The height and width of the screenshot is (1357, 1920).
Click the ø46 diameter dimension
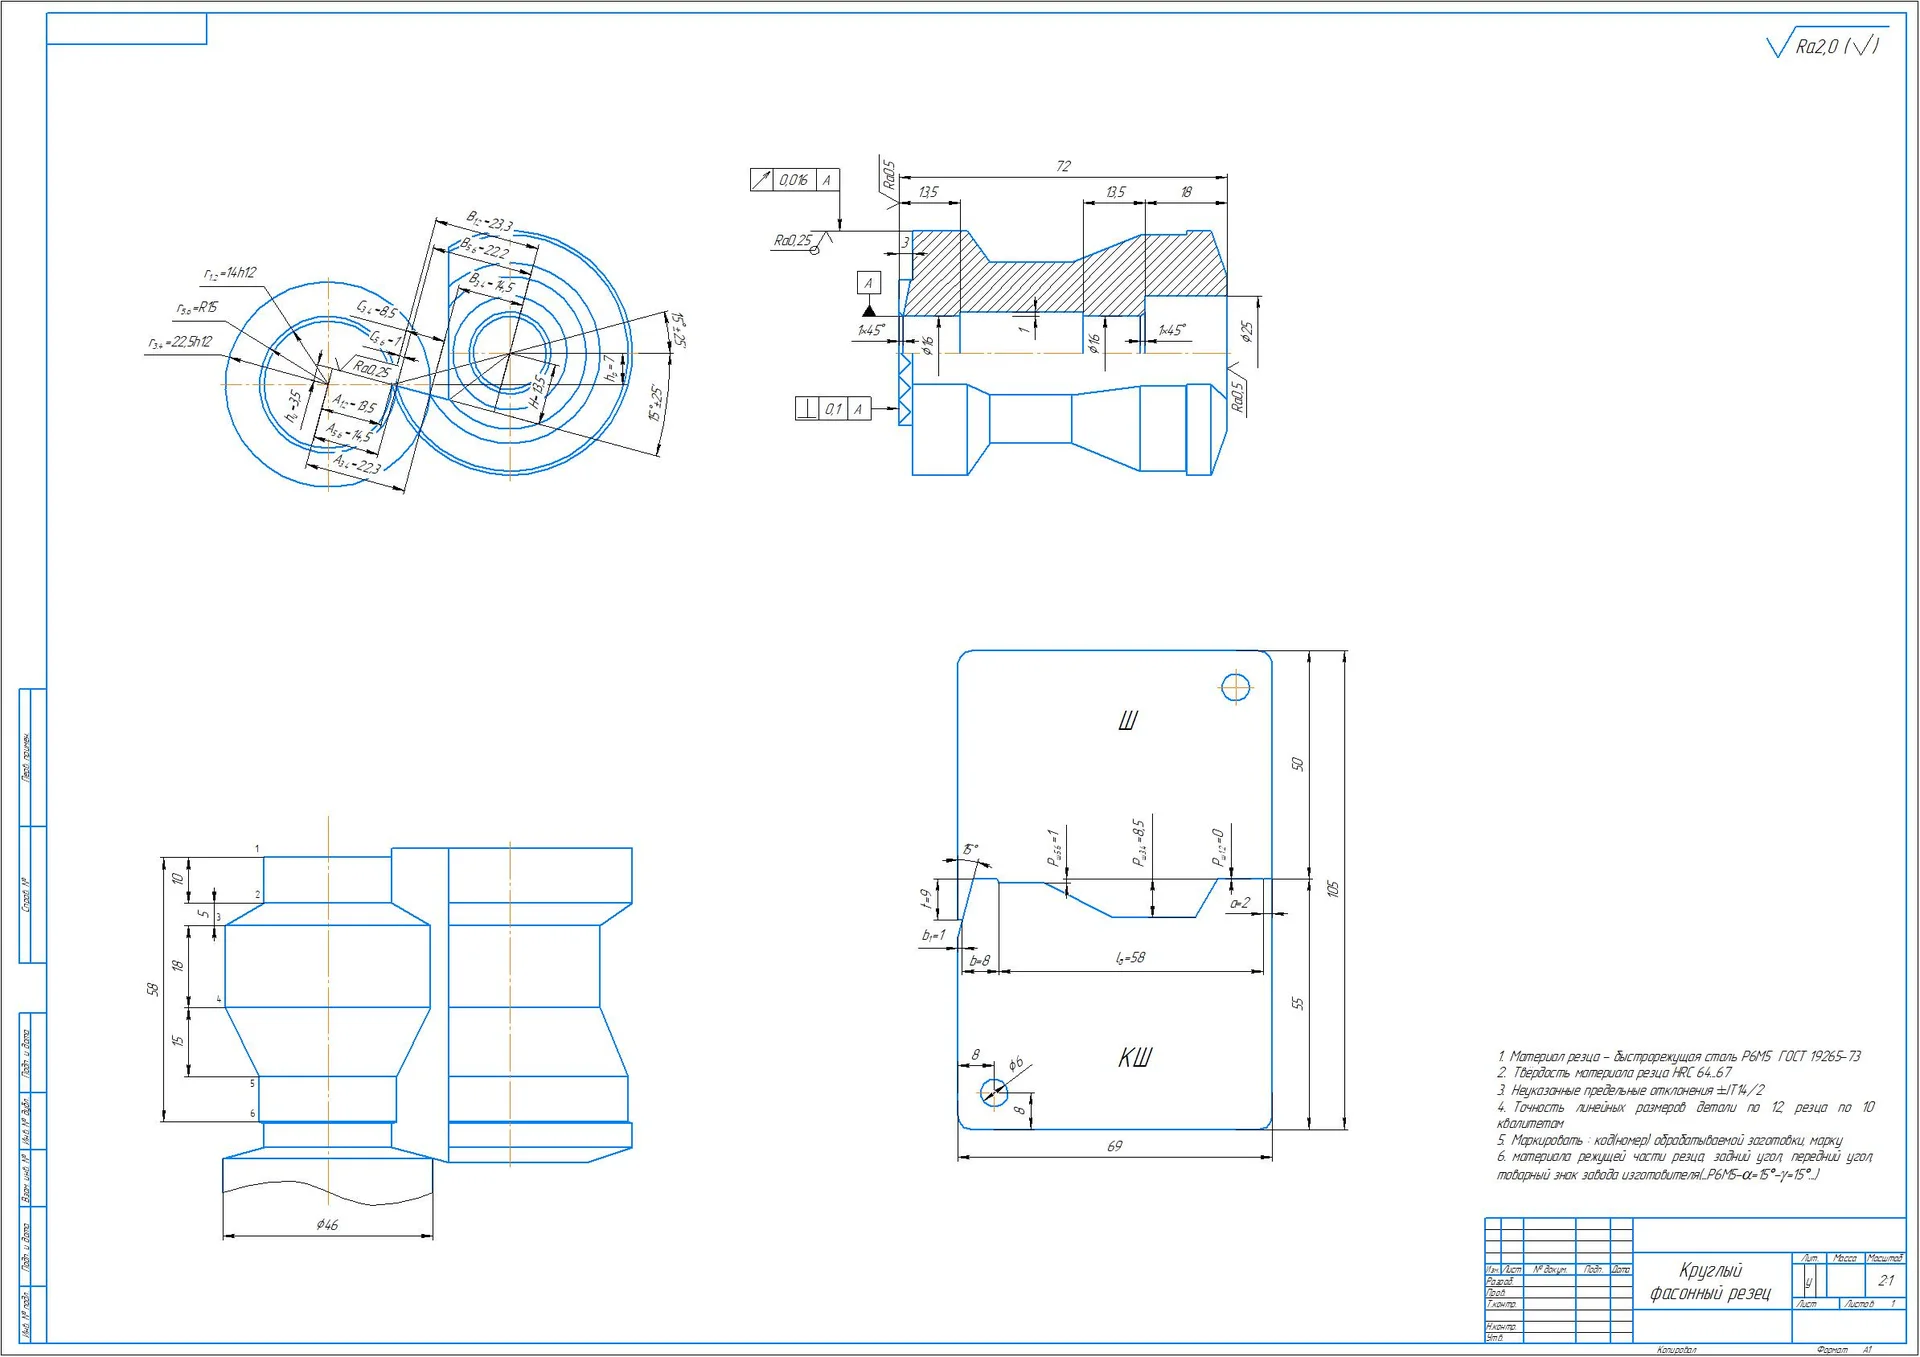(327, 1225)
